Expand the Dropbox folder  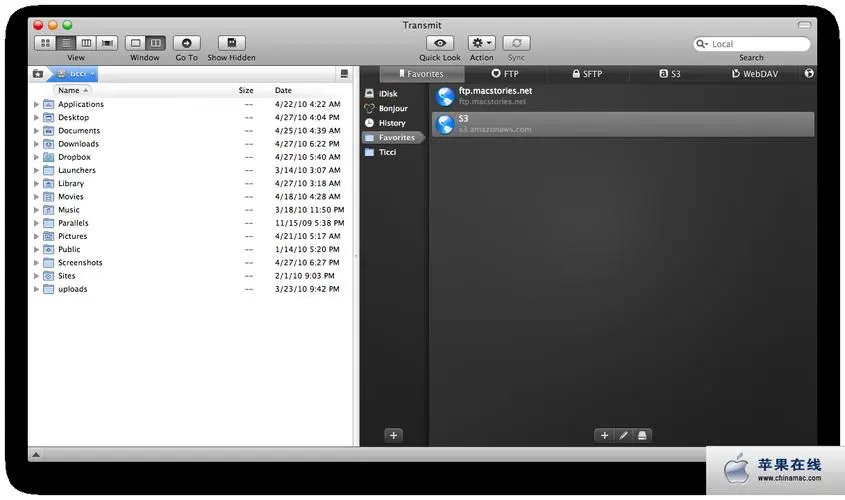[x=36, y=157]
